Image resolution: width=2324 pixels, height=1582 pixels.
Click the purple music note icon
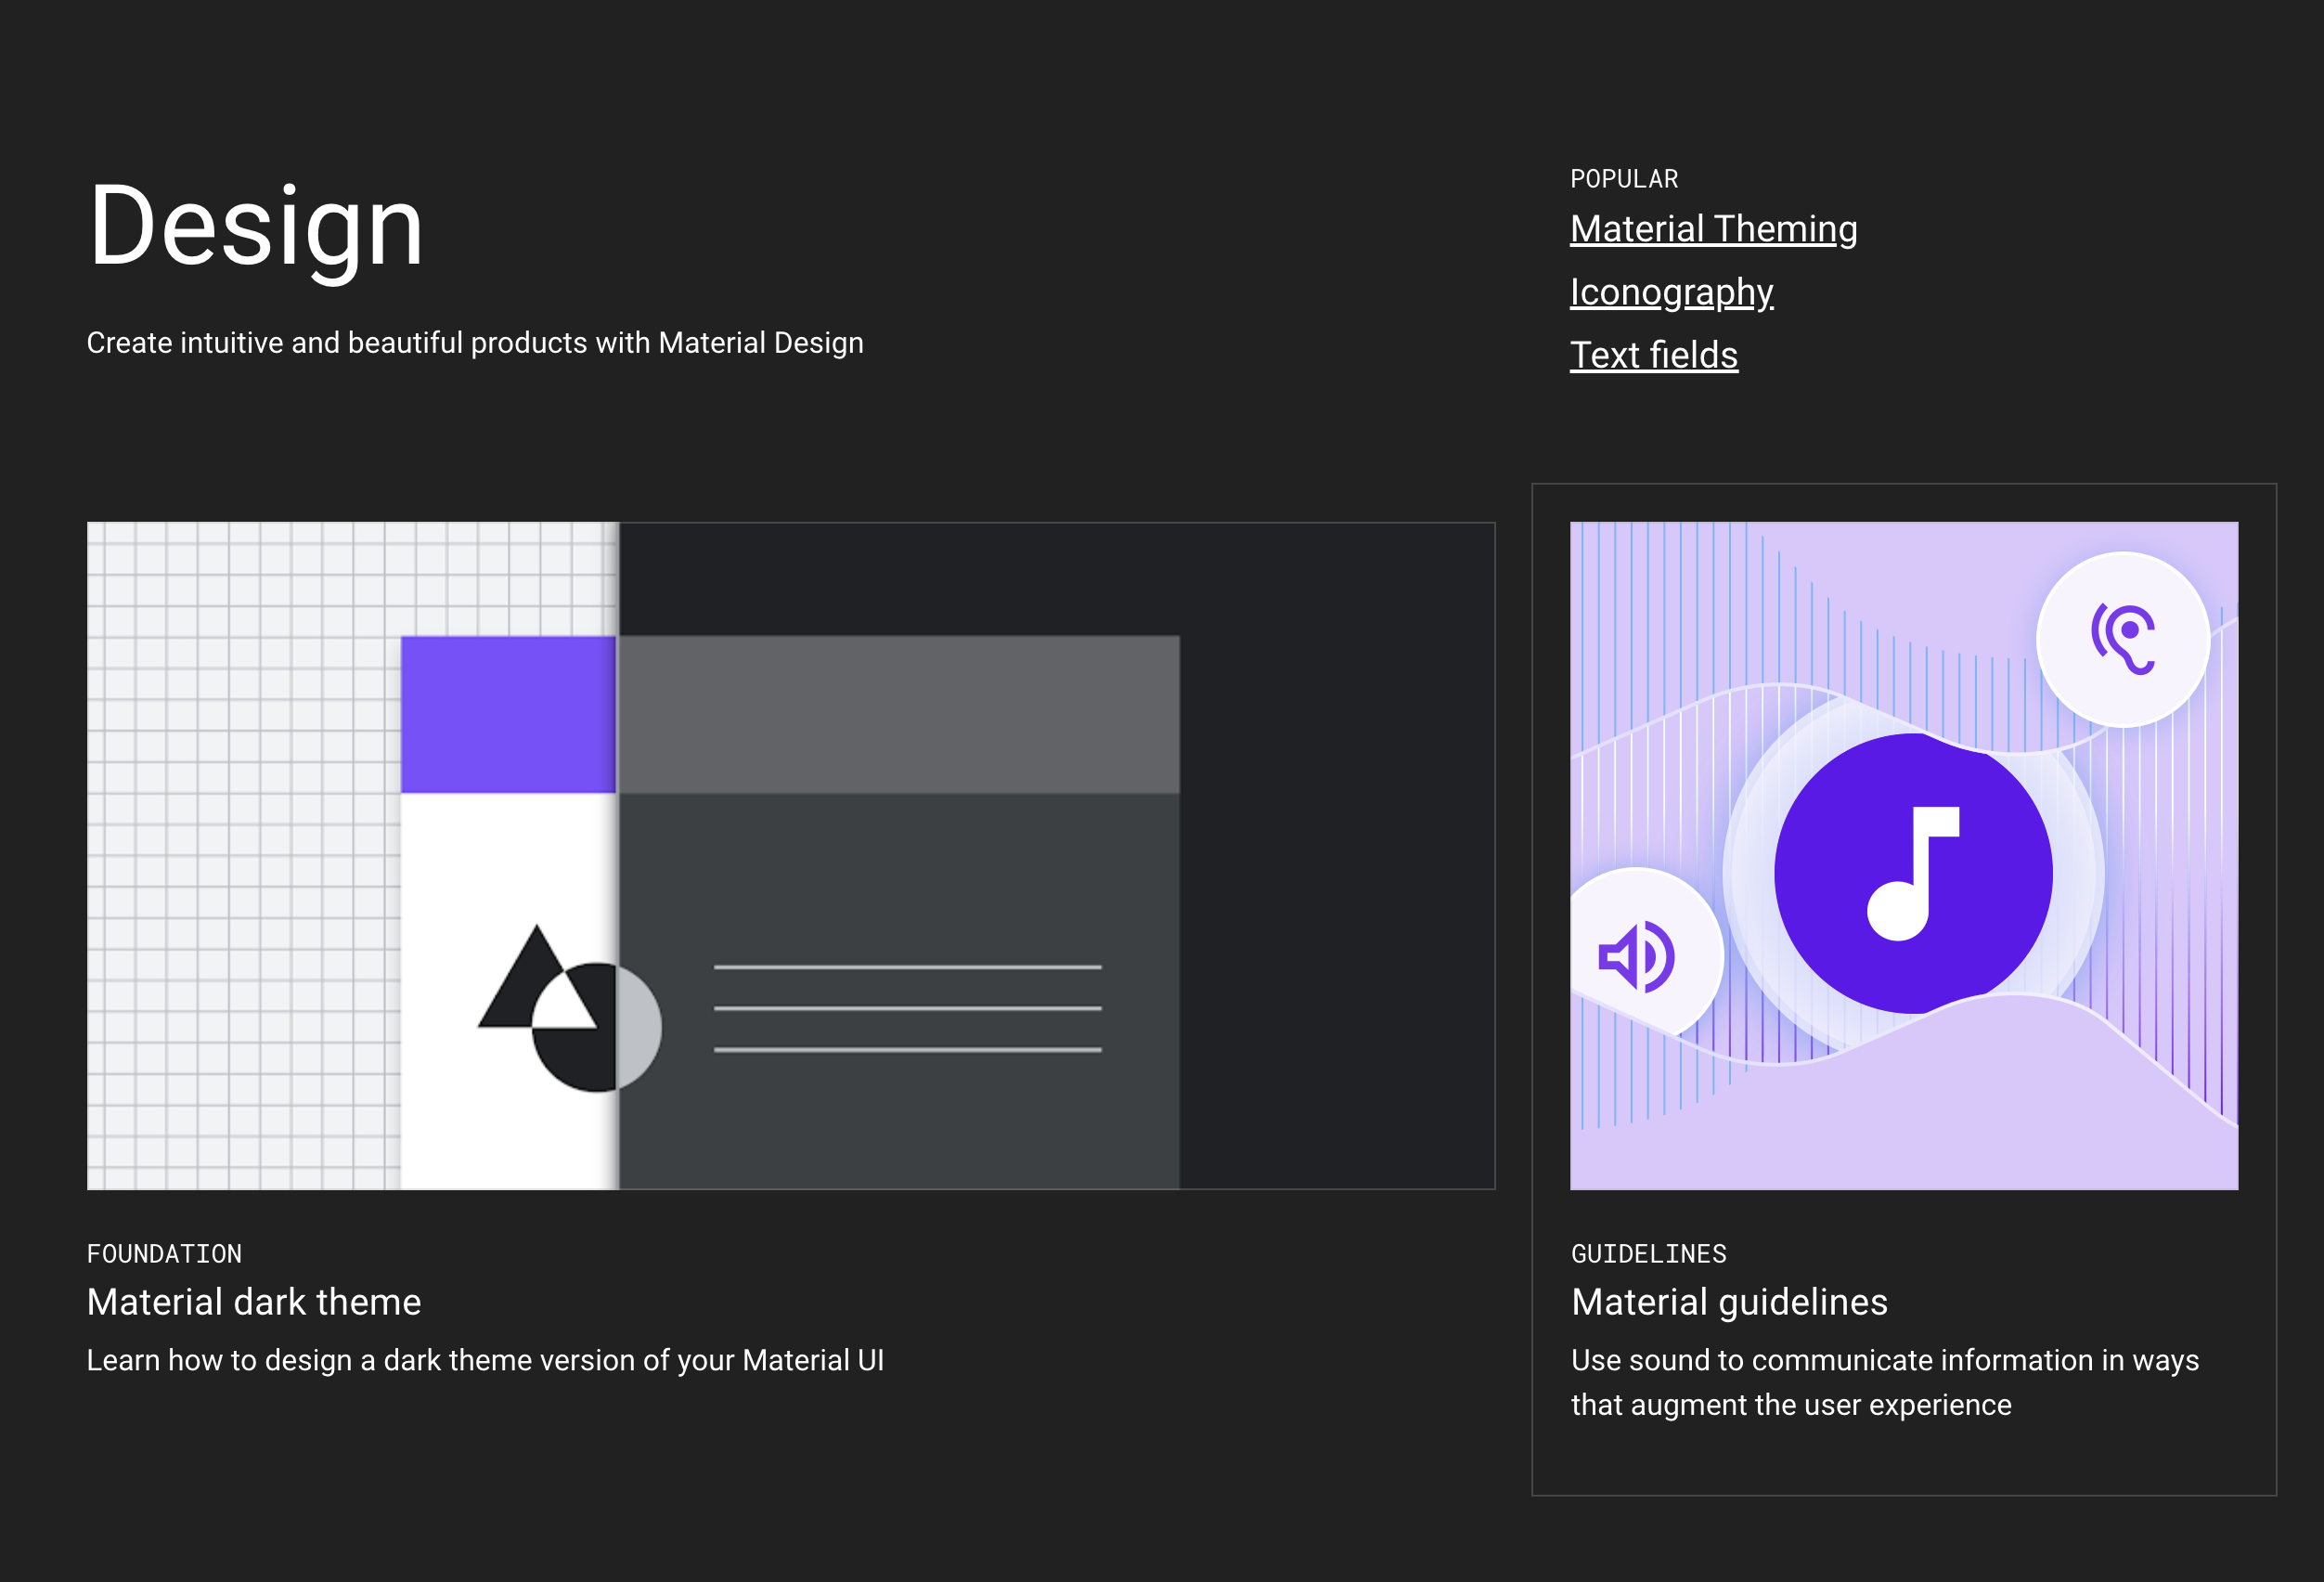(1912, 873)
